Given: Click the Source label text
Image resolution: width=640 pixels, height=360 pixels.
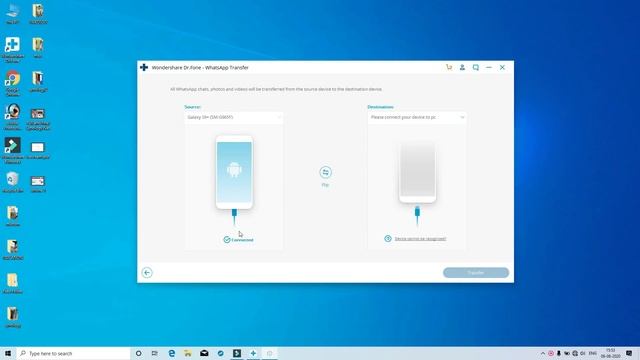Looking at the screenshot, I should point(193,107).
